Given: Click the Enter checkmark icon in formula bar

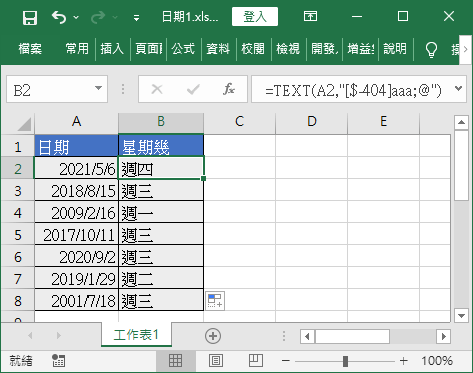Looking at the screenshot, I should click(x=193, y=89).
